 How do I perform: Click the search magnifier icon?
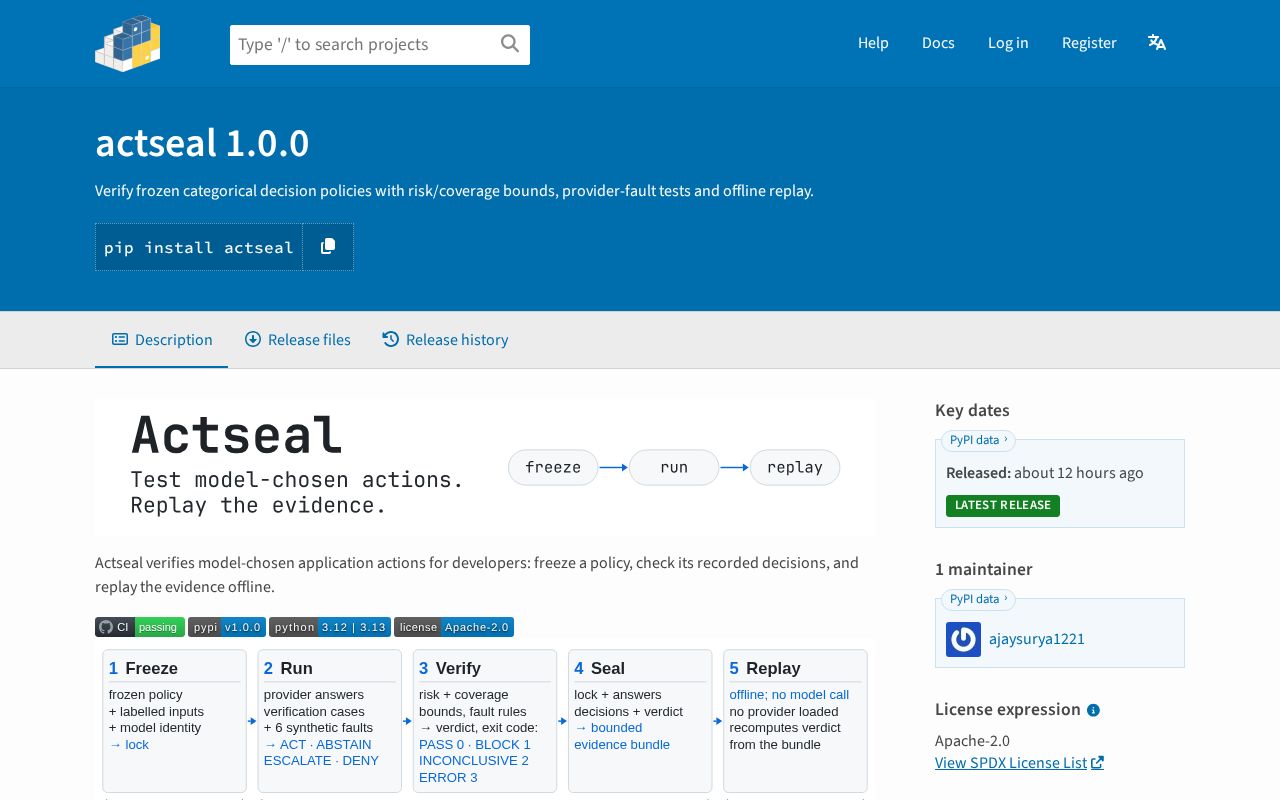coord(510,43)
